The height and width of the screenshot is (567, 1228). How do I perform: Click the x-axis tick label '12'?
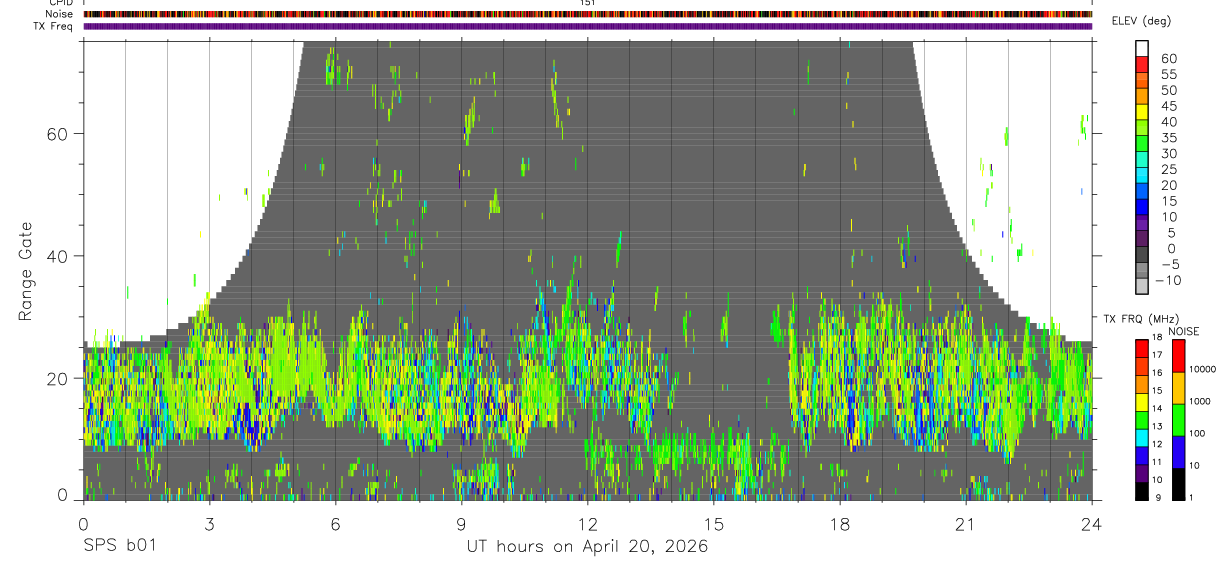point(587,525)
